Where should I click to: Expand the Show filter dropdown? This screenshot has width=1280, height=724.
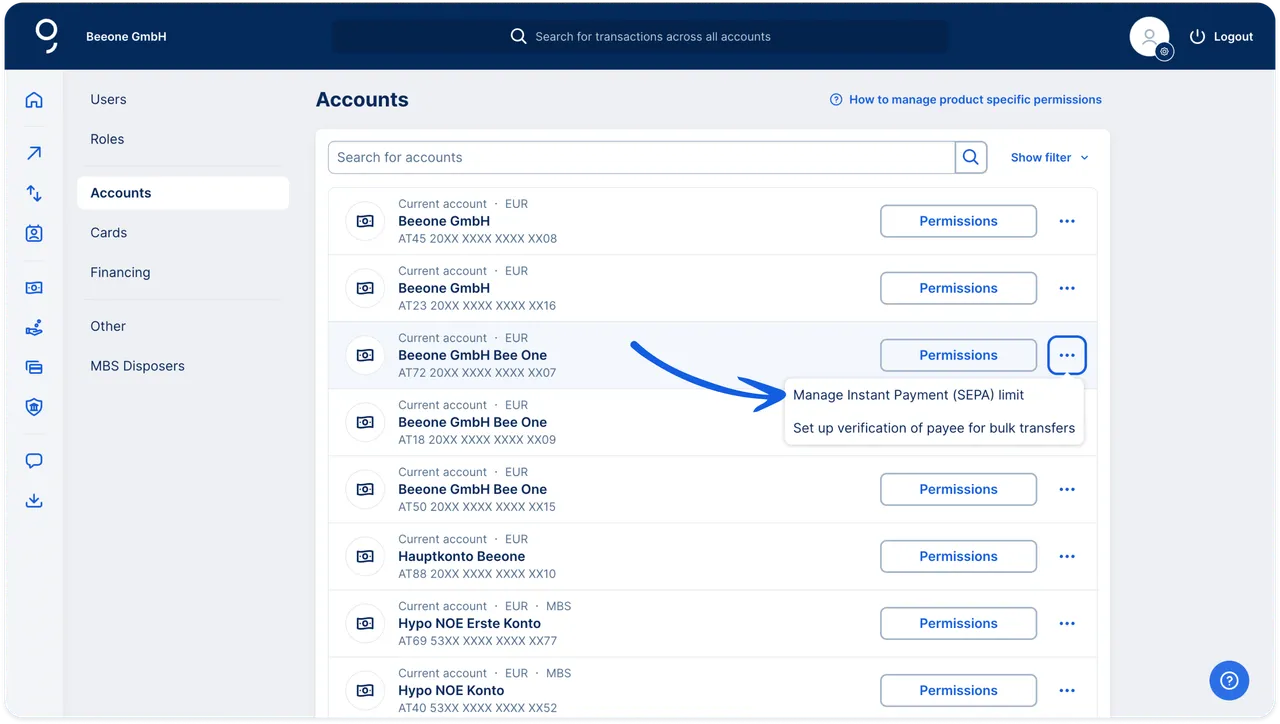1049,157
